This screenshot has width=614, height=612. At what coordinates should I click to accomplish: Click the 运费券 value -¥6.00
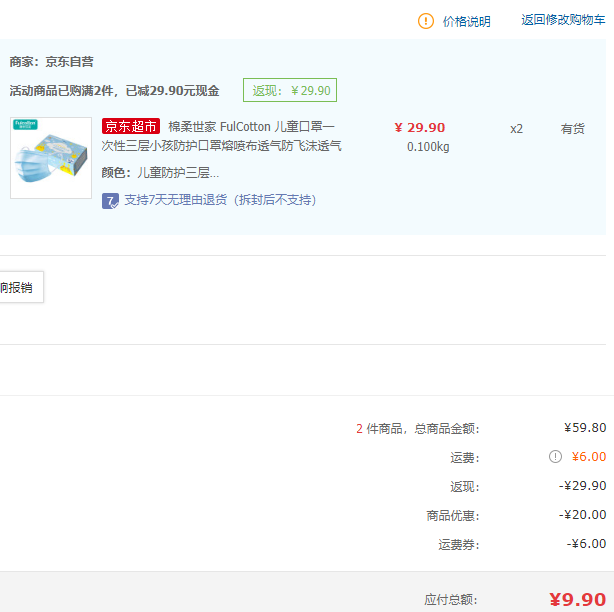tap(586, 543)
